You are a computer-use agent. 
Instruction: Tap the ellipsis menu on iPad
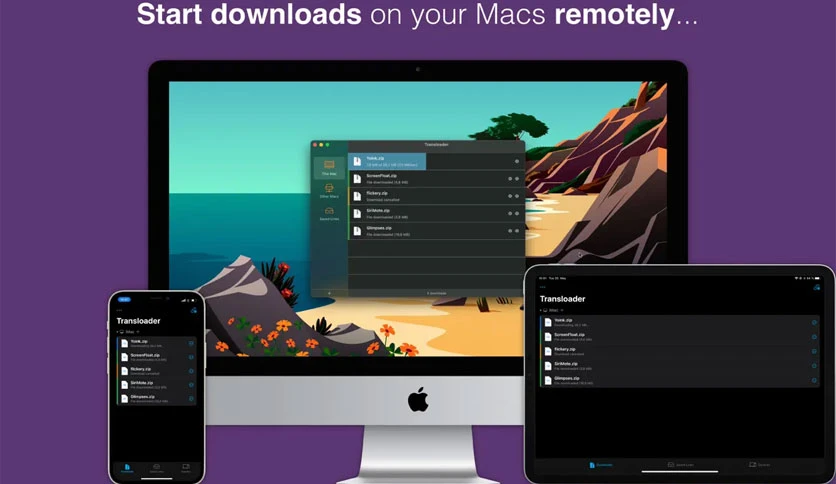pos(542,287)
